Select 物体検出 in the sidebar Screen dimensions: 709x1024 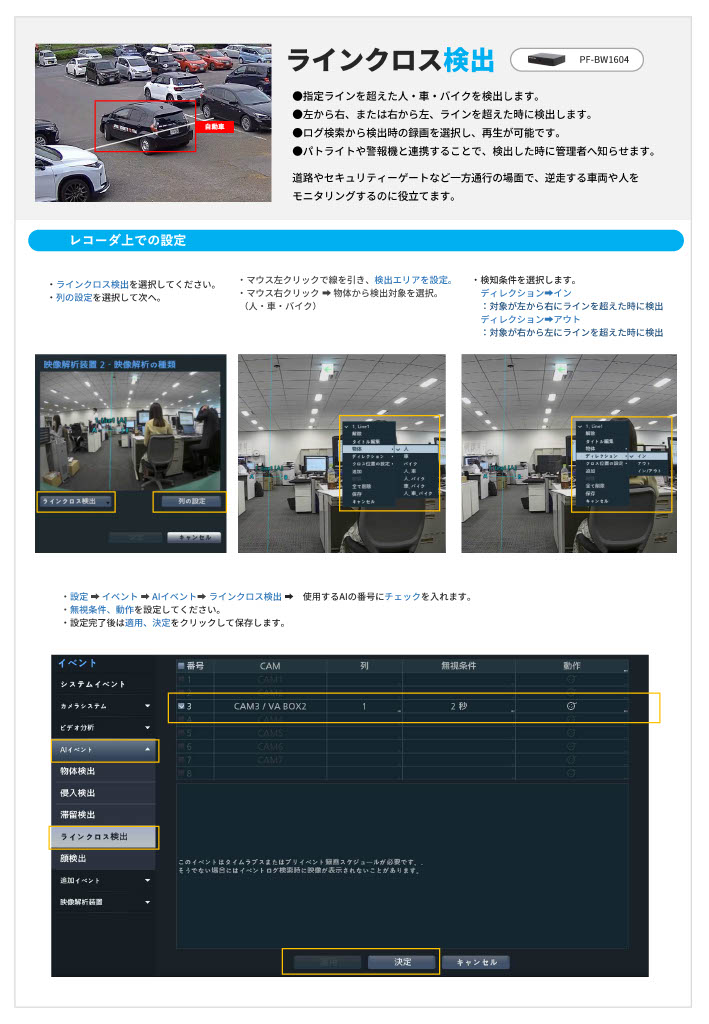(104, 771)
